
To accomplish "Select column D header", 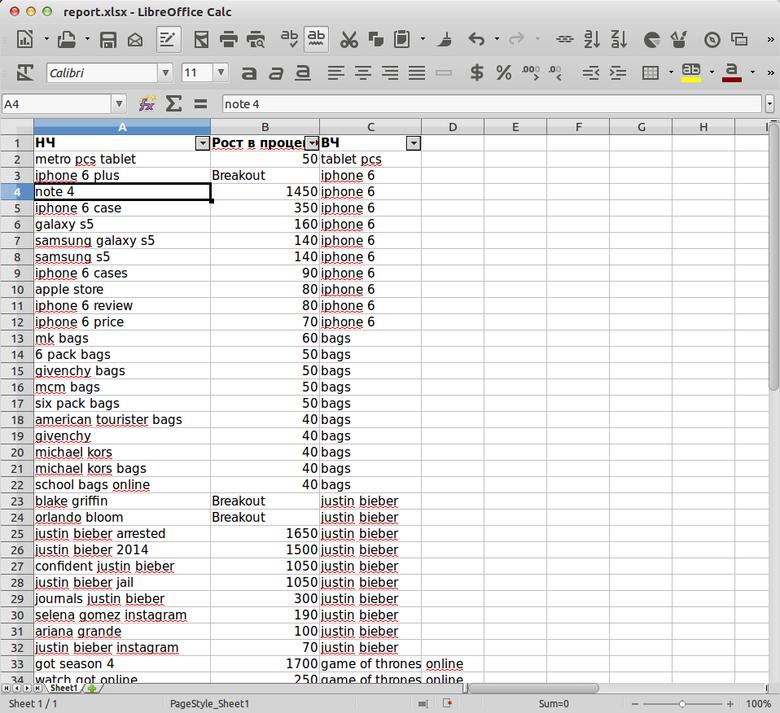I will coord(452,127).
